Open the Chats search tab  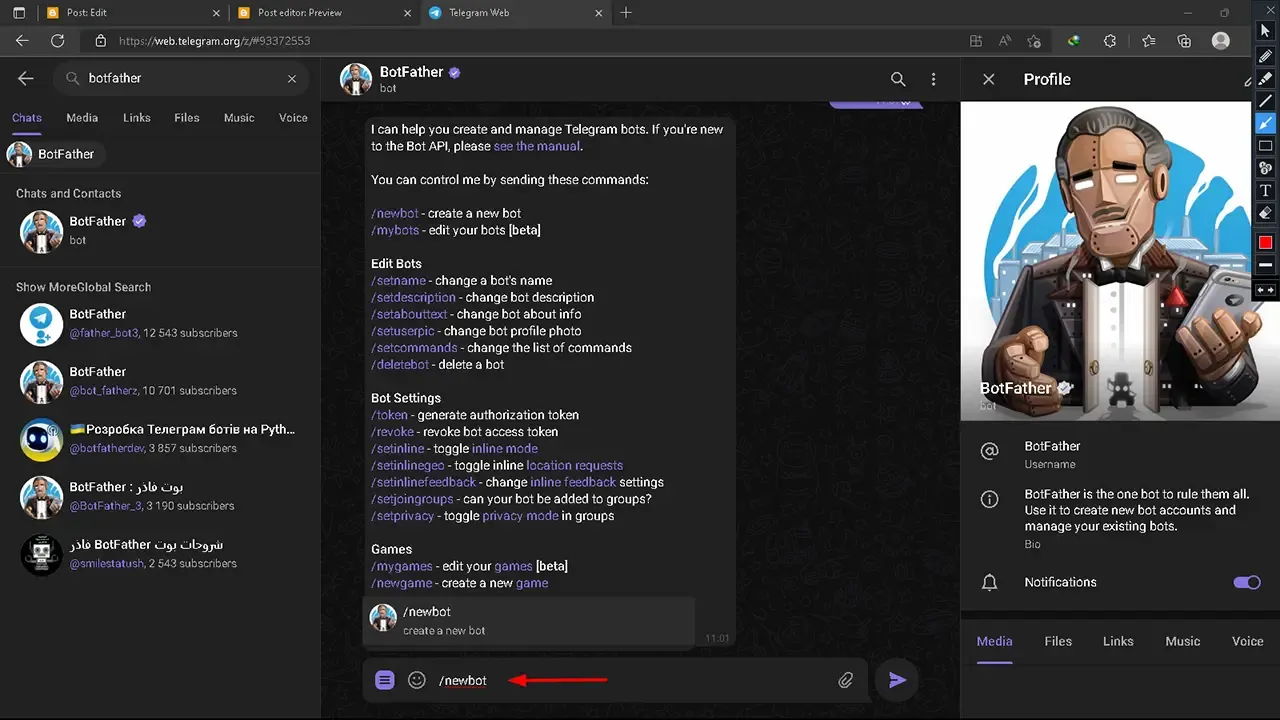pos(27,117)
